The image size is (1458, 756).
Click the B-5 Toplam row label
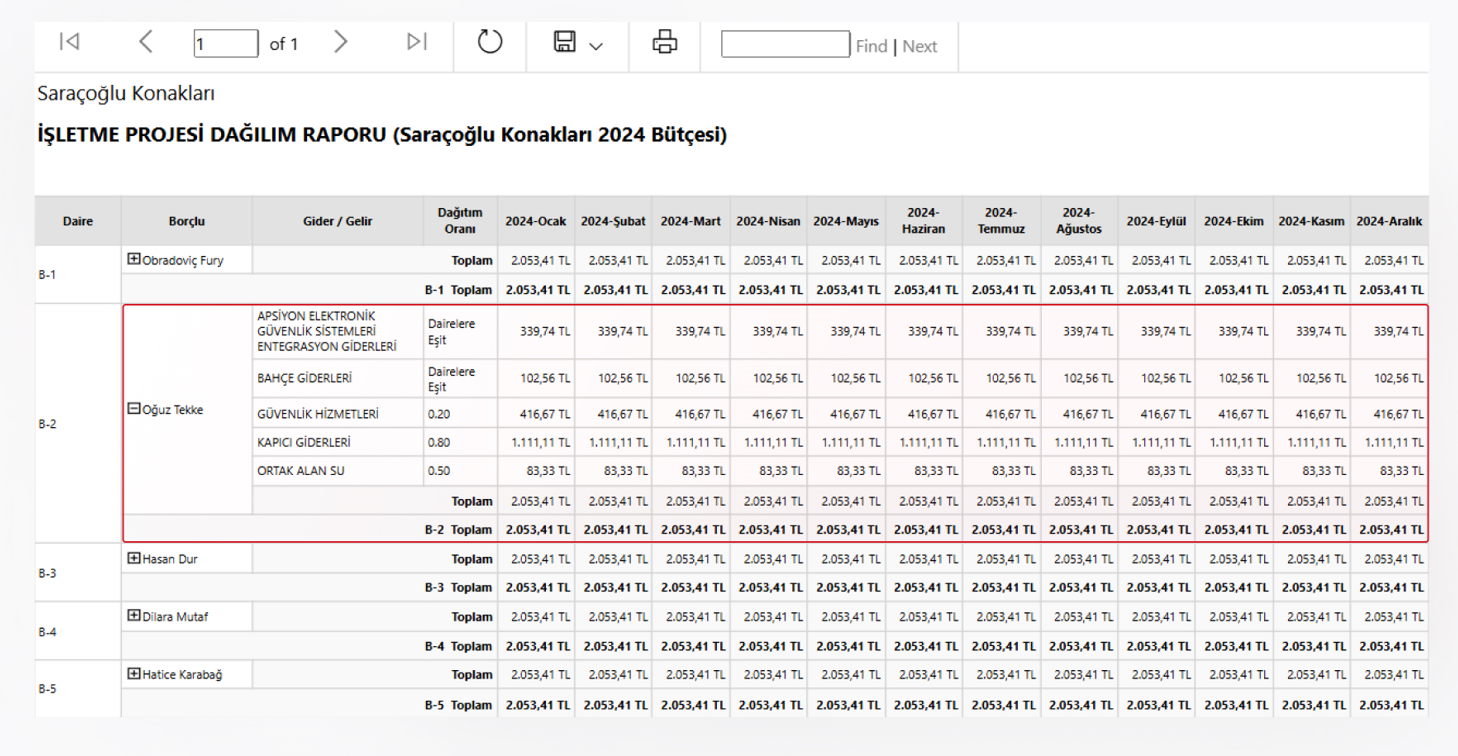(459, 705)
